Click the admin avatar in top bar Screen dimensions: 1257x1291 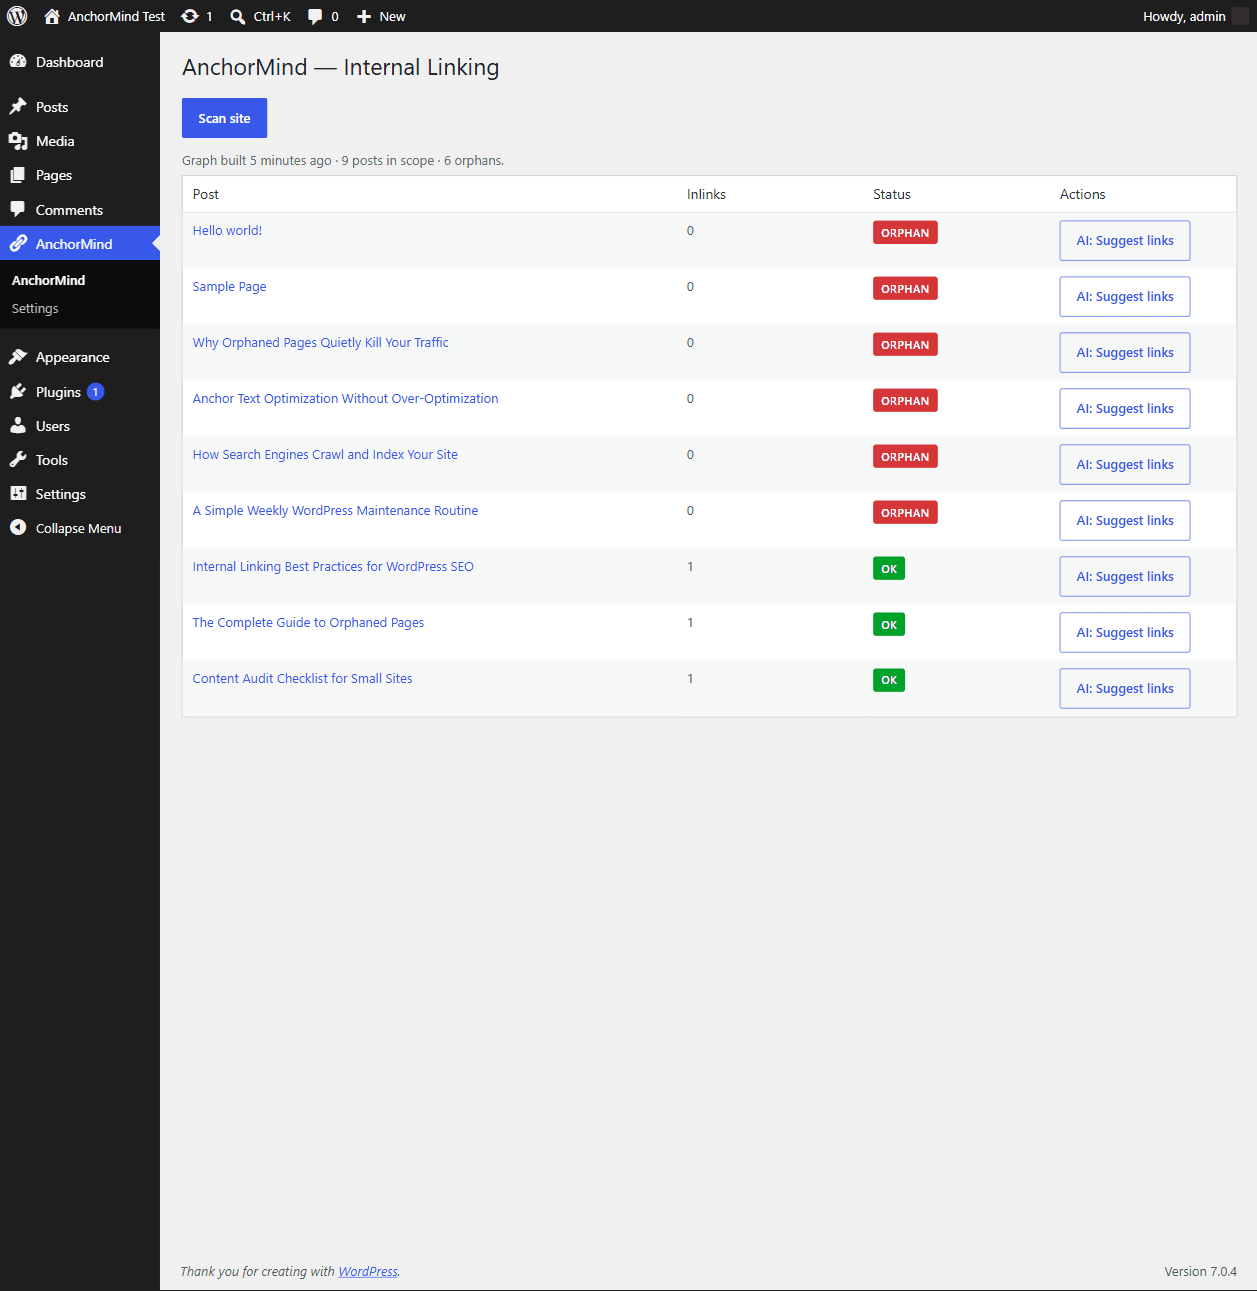[x=1240, y=16]
